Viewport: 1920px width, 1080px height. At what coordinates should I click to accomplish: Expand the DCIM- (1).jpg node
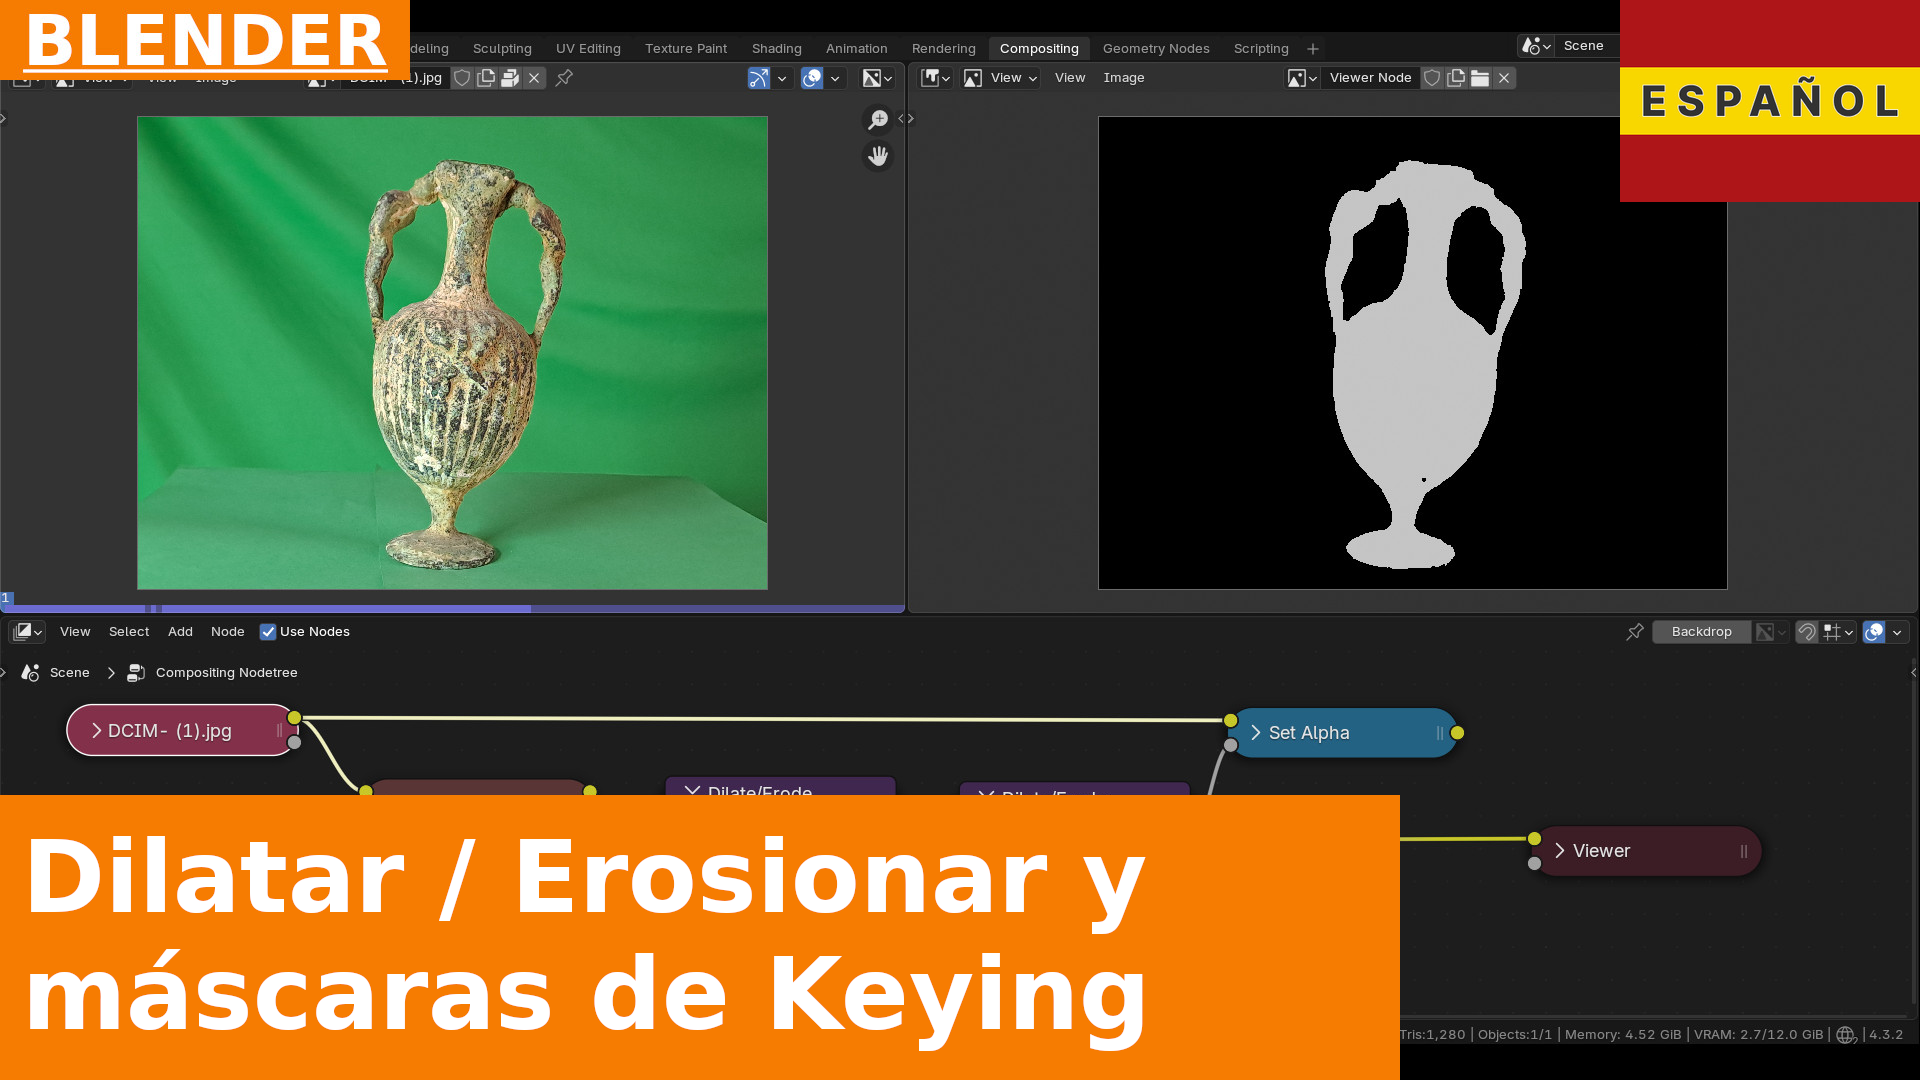97,731
